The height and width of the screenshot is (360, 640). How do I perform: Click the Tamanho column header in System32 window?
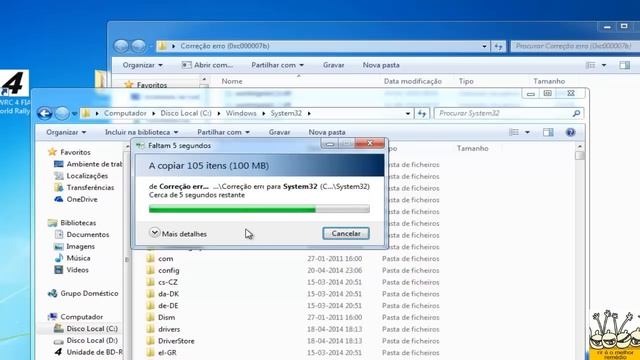[473, 149]
